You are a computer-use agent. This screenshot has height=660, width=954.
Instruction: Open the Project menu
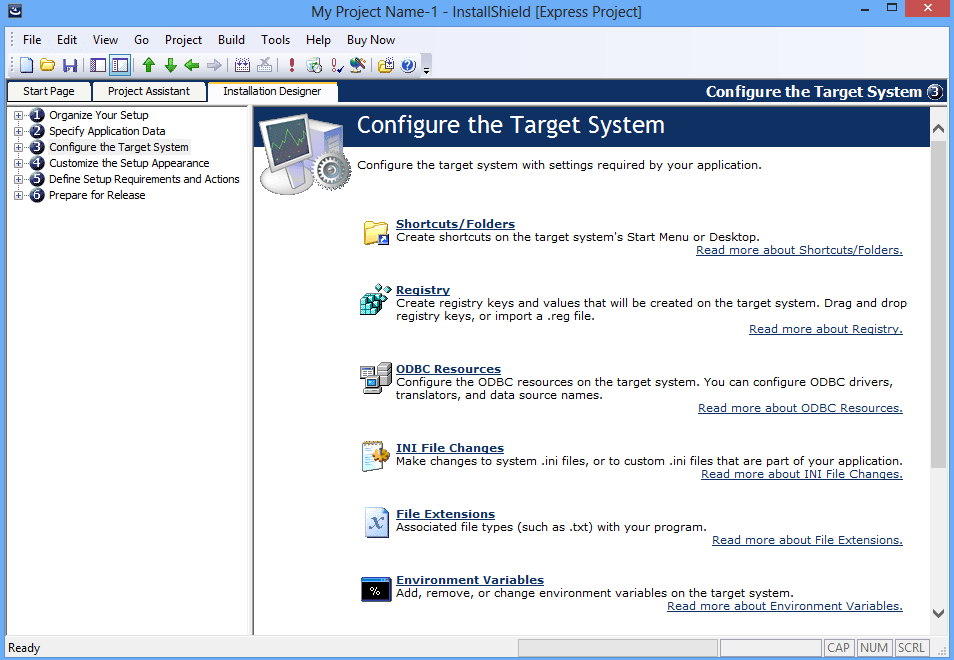click(x=183, y=40)
